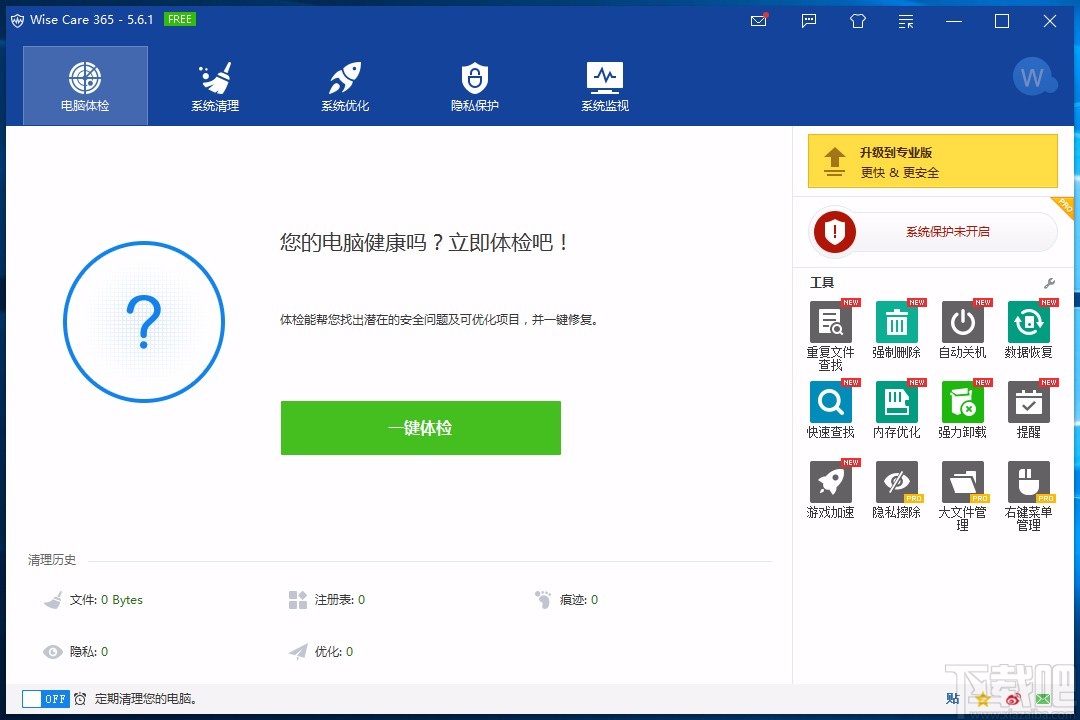1080x720 pixels.
Task: Open the 数据恢复 data recovery tool
Action: coord(1028,331)
